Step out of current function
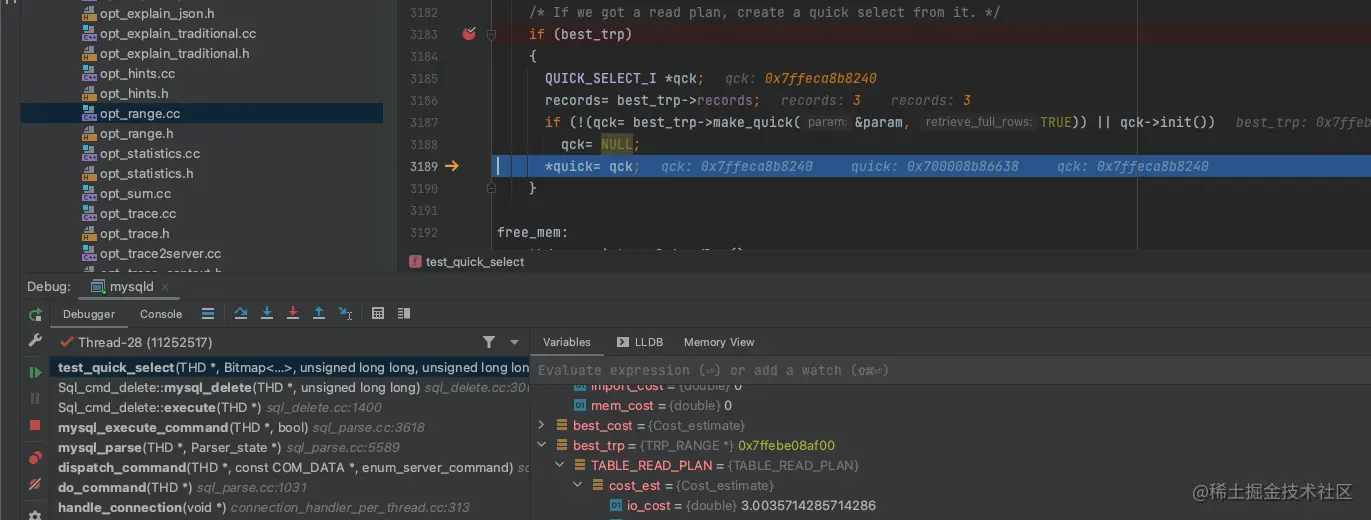 319,313
